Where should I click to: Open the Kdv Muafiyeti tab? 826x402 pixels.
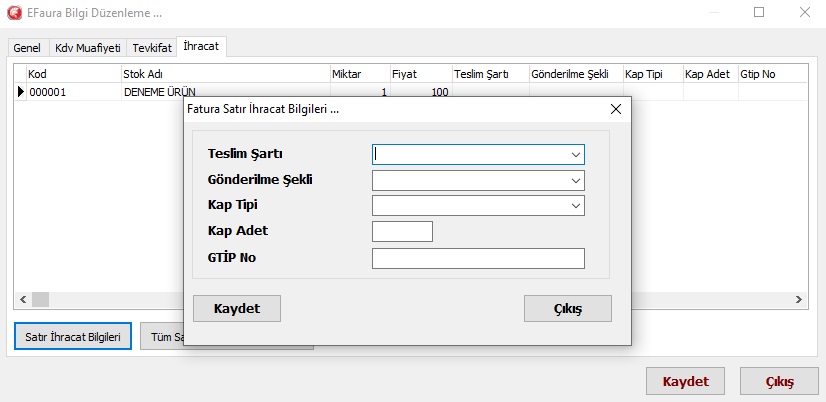click(x=86, y=48)
